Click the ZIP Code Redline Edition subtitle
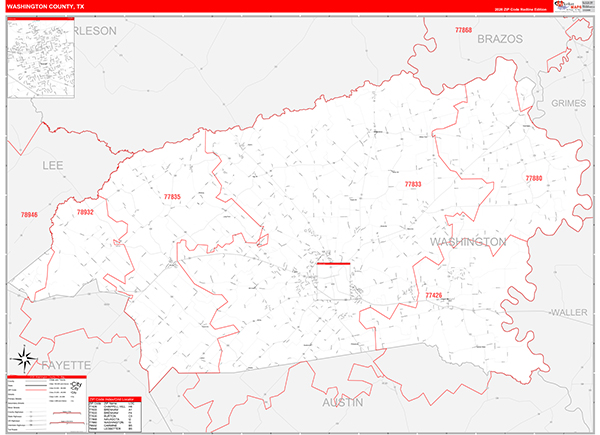 [521, 10]
